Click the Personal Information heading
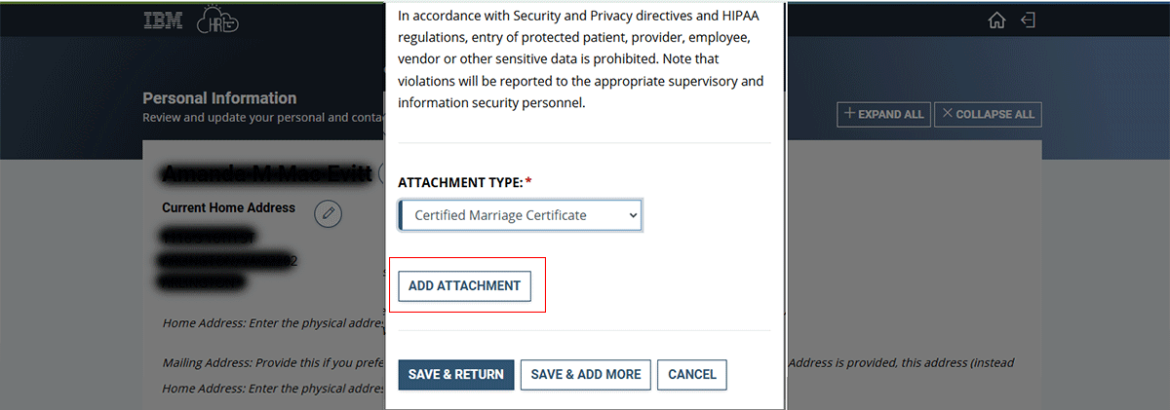Screen dimensions: 1170x410 click(x=220, y=98)
